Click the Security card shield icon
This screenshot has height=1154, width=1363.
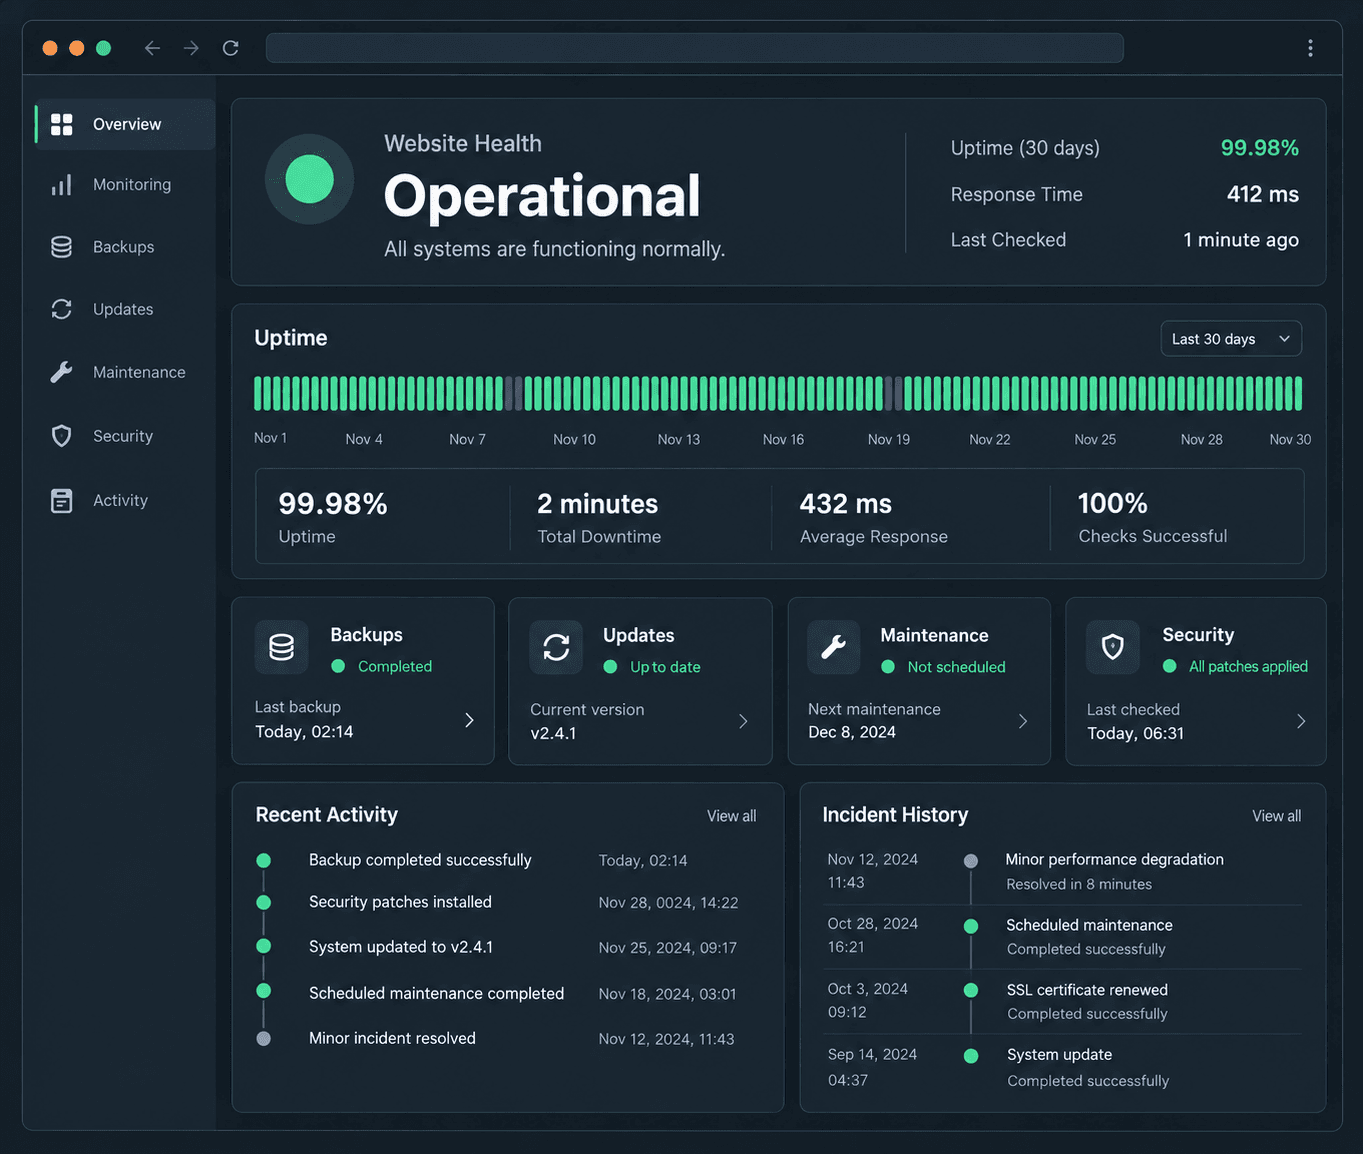tap(1113, 648)
